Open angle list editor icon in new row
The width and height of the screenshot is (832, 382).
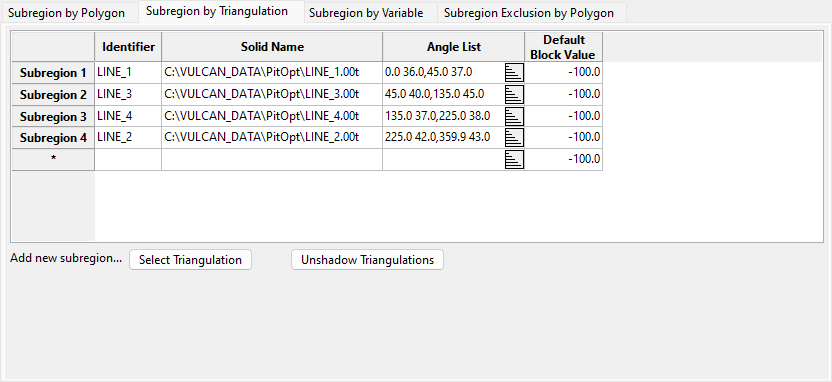point(514,159)
